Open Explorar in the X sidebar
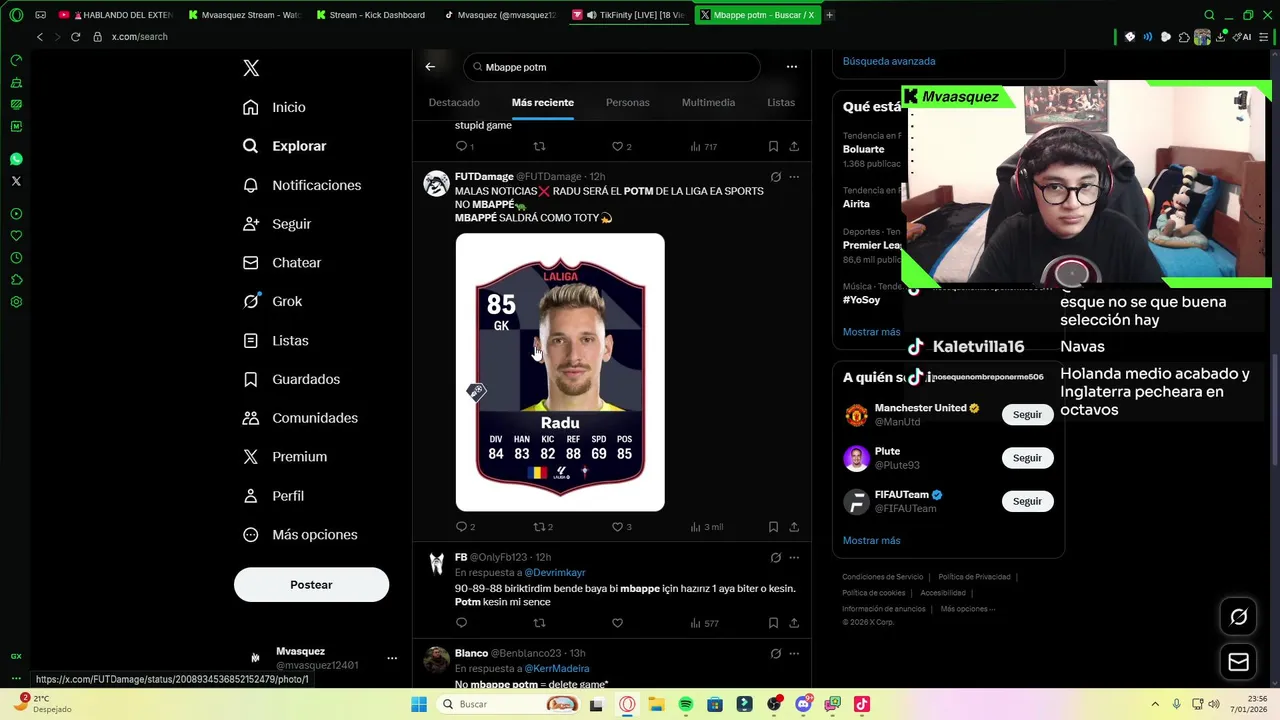The image size is (1280, 720). [285, 146]
